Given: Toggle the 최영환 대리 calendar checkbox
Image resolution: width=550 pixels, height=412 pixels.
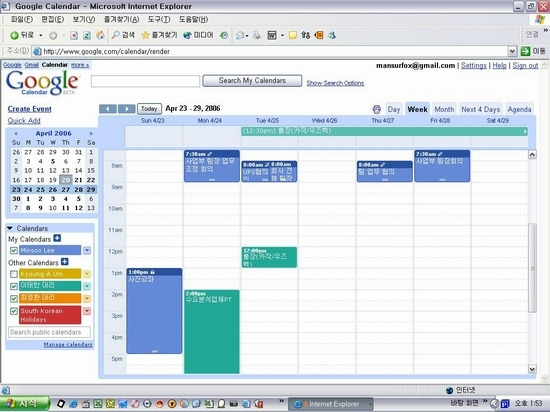Looking at the screenshot, I should click(x=14, y=298).
